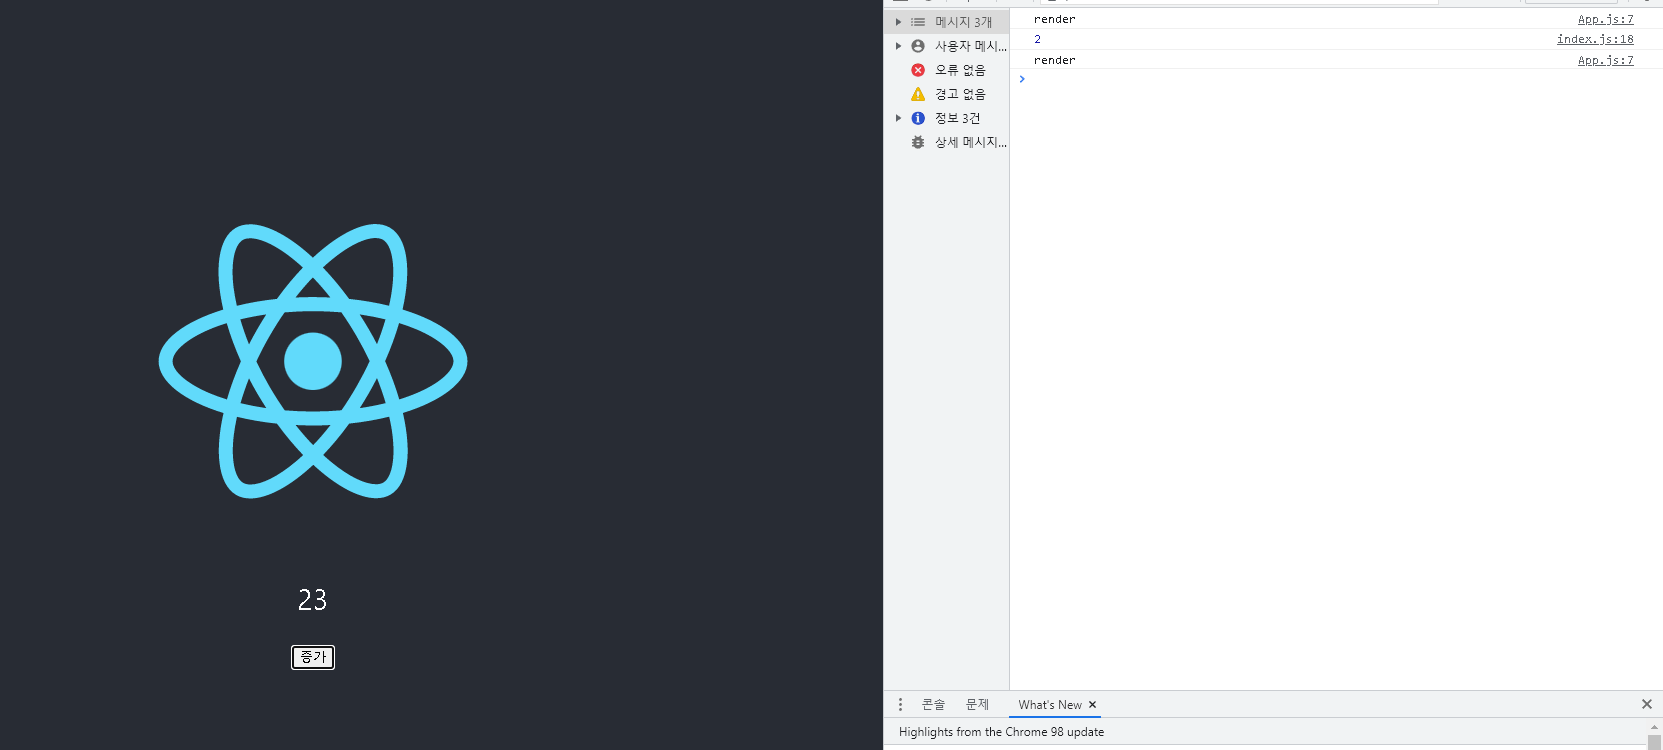The height and width of the screenshot is (750, 1663).
Task: Expand the 사용자 메시지 user messages group
Action: pyautogui.click(x=898, y=46)
